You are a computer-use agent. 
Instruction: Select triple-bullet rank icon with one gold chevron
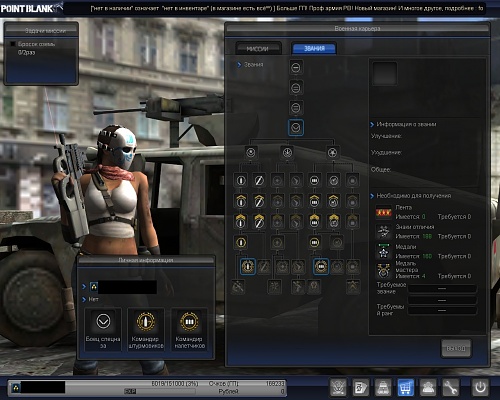coord(314,201)
